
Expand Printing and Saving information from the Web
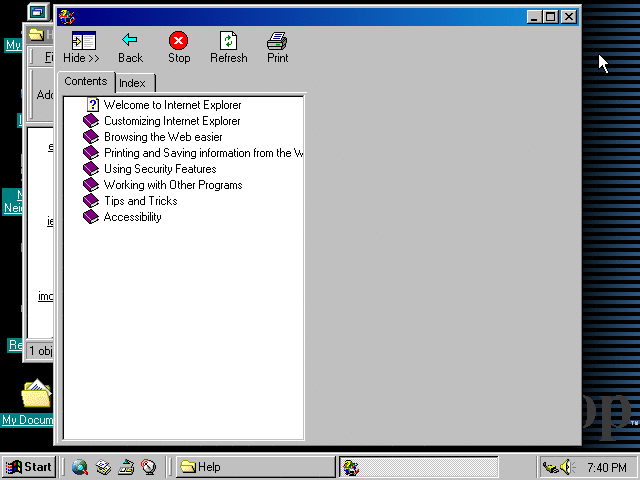click(203, 153)
